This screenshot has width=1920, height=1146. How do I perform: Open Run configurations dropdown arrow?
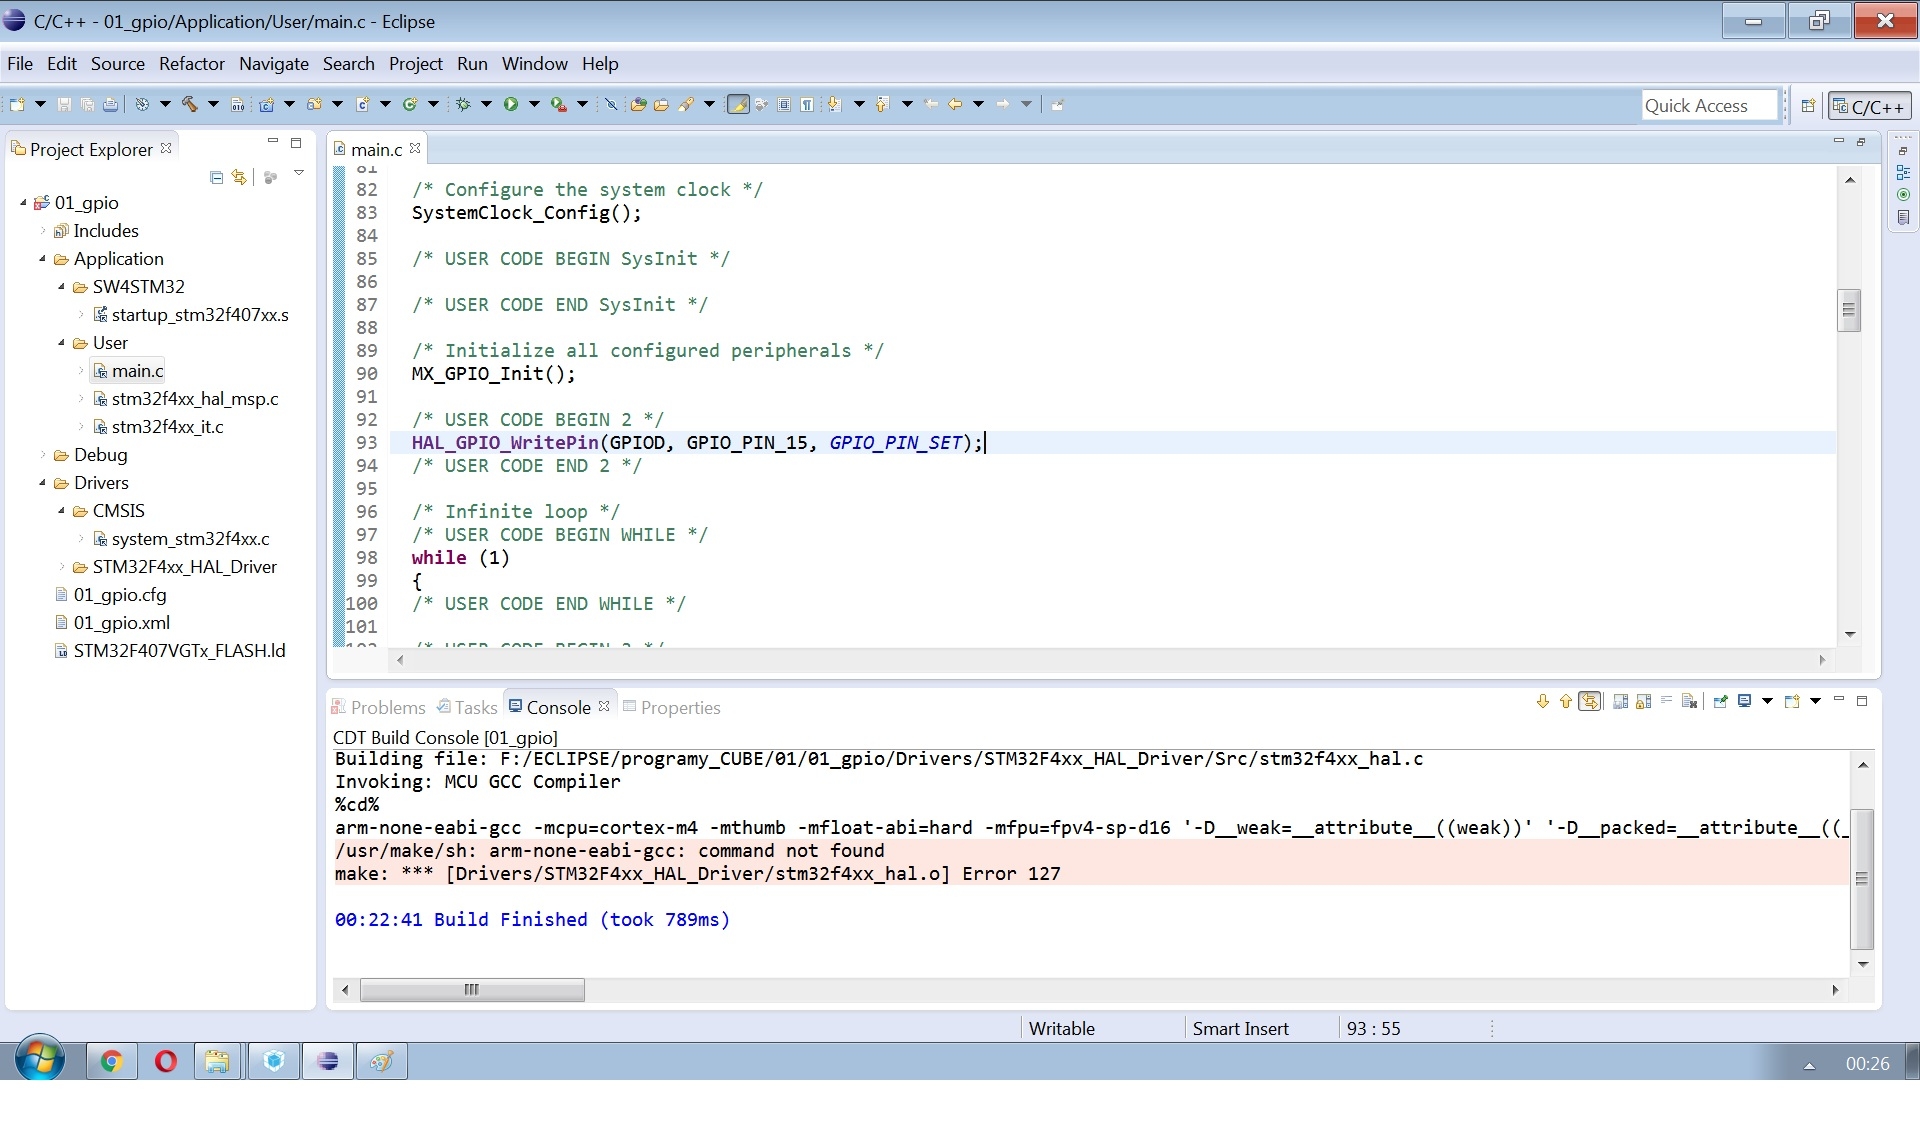coord(534,104)
